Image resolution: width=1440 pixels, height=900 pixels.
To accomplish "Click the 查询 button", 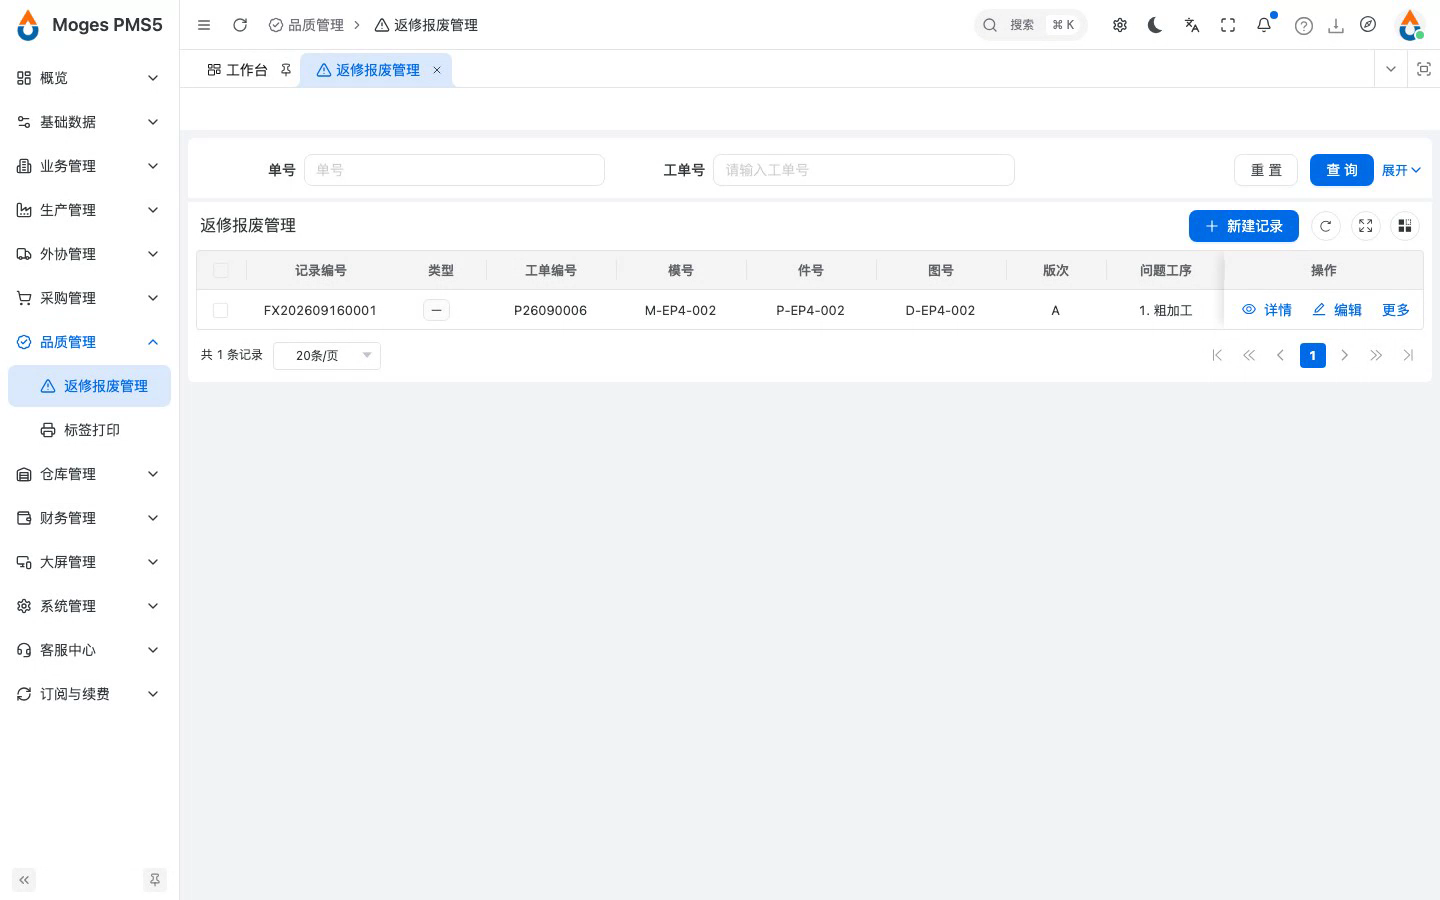I will [x=1342, y=170].
